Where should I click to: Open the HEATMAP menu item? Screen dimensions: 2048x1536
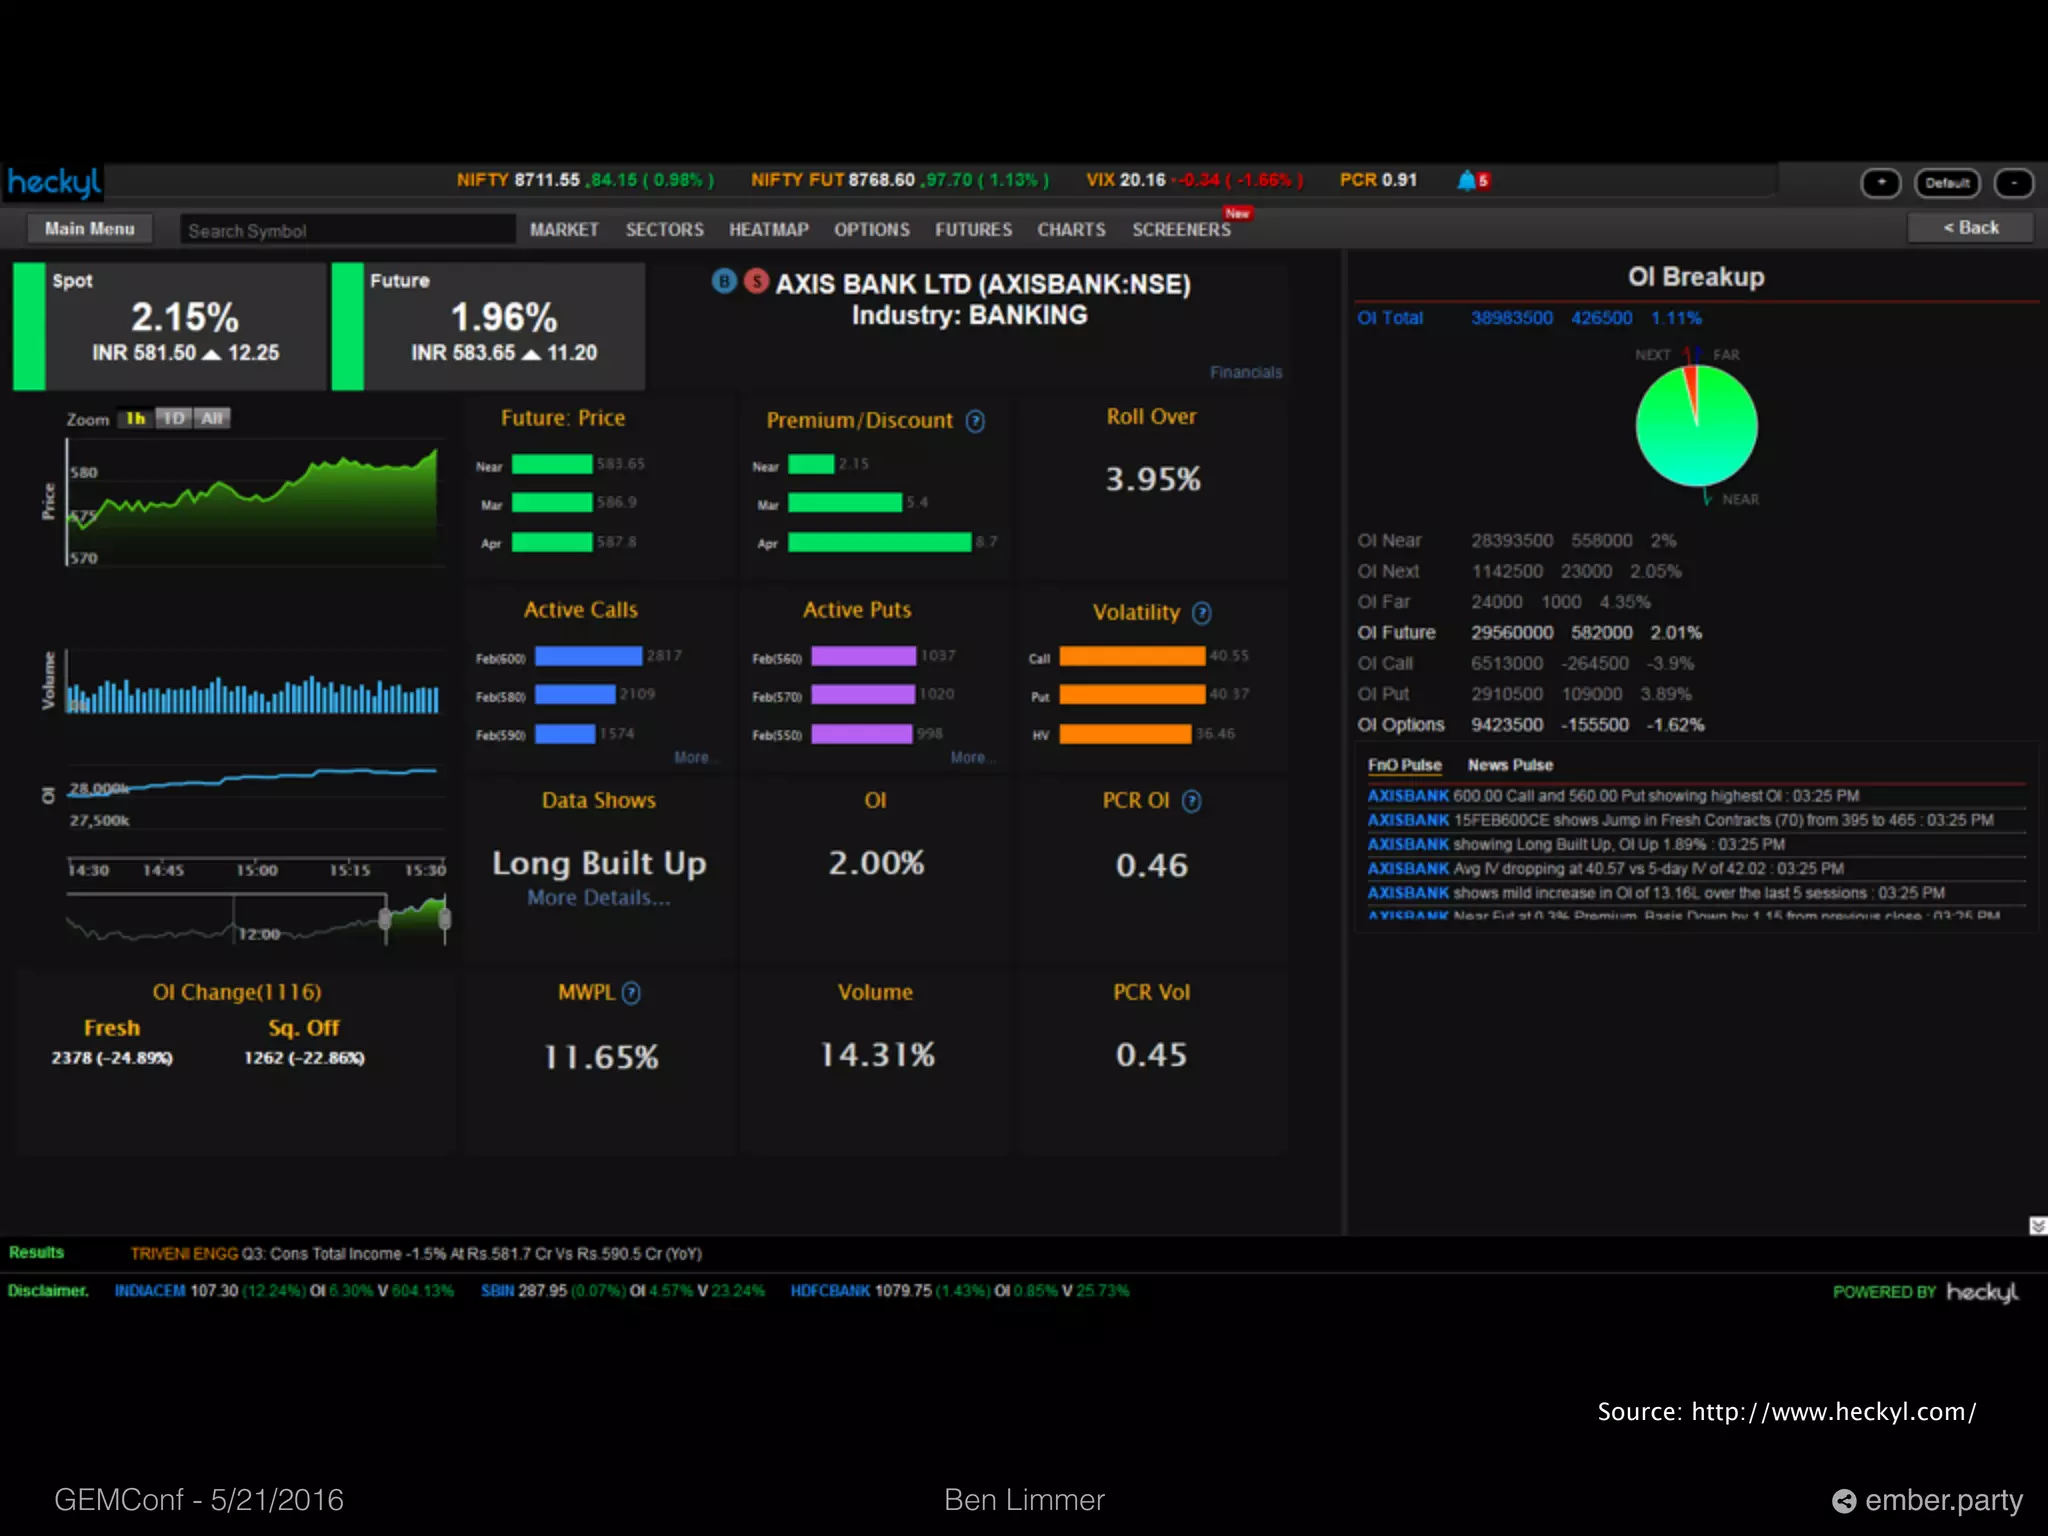[x=768, y=230]
